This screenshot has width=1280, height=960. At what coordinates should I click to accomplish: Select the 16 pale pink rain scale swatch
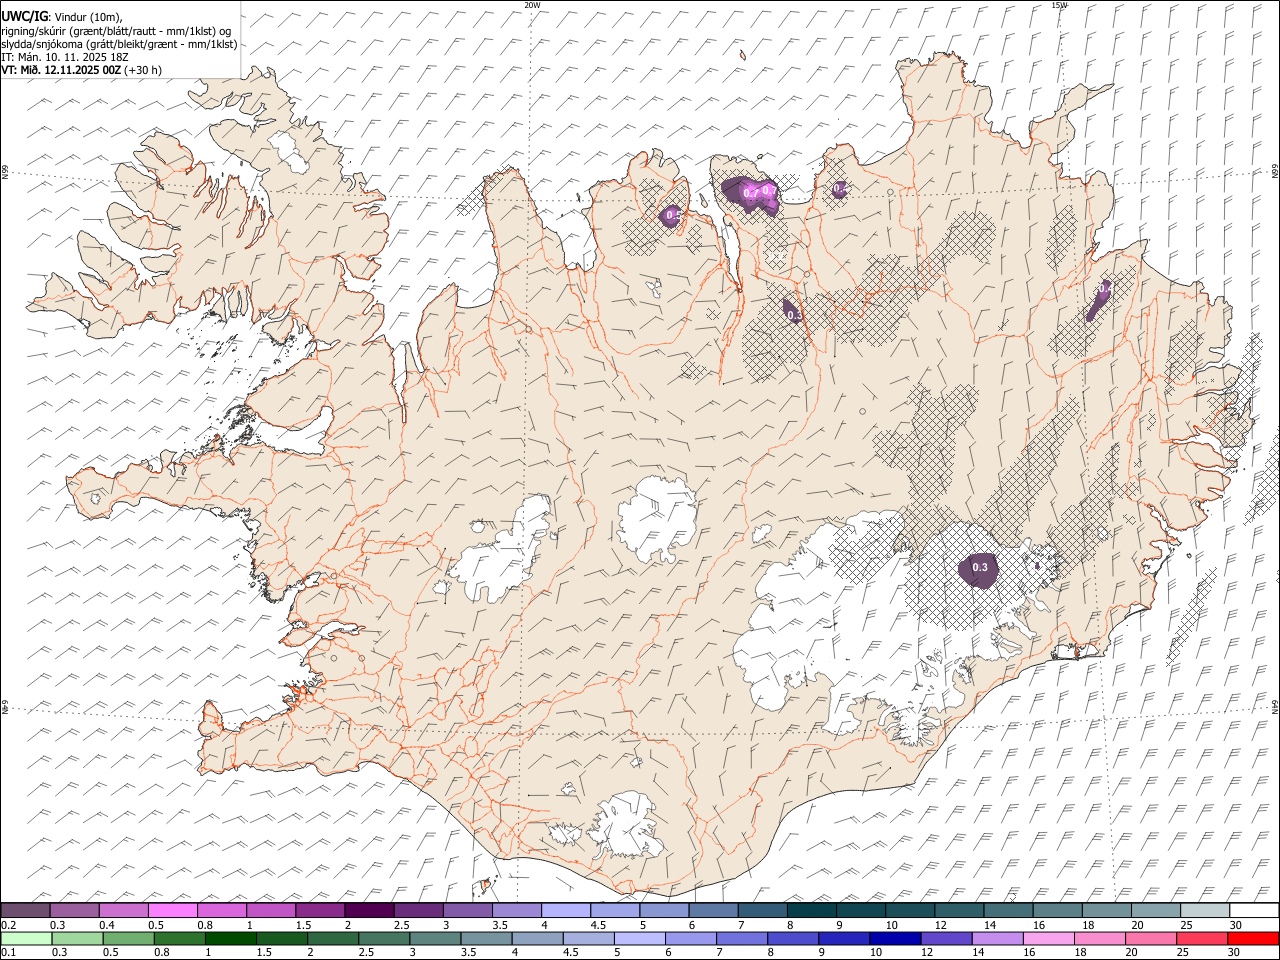[1049, 938]
